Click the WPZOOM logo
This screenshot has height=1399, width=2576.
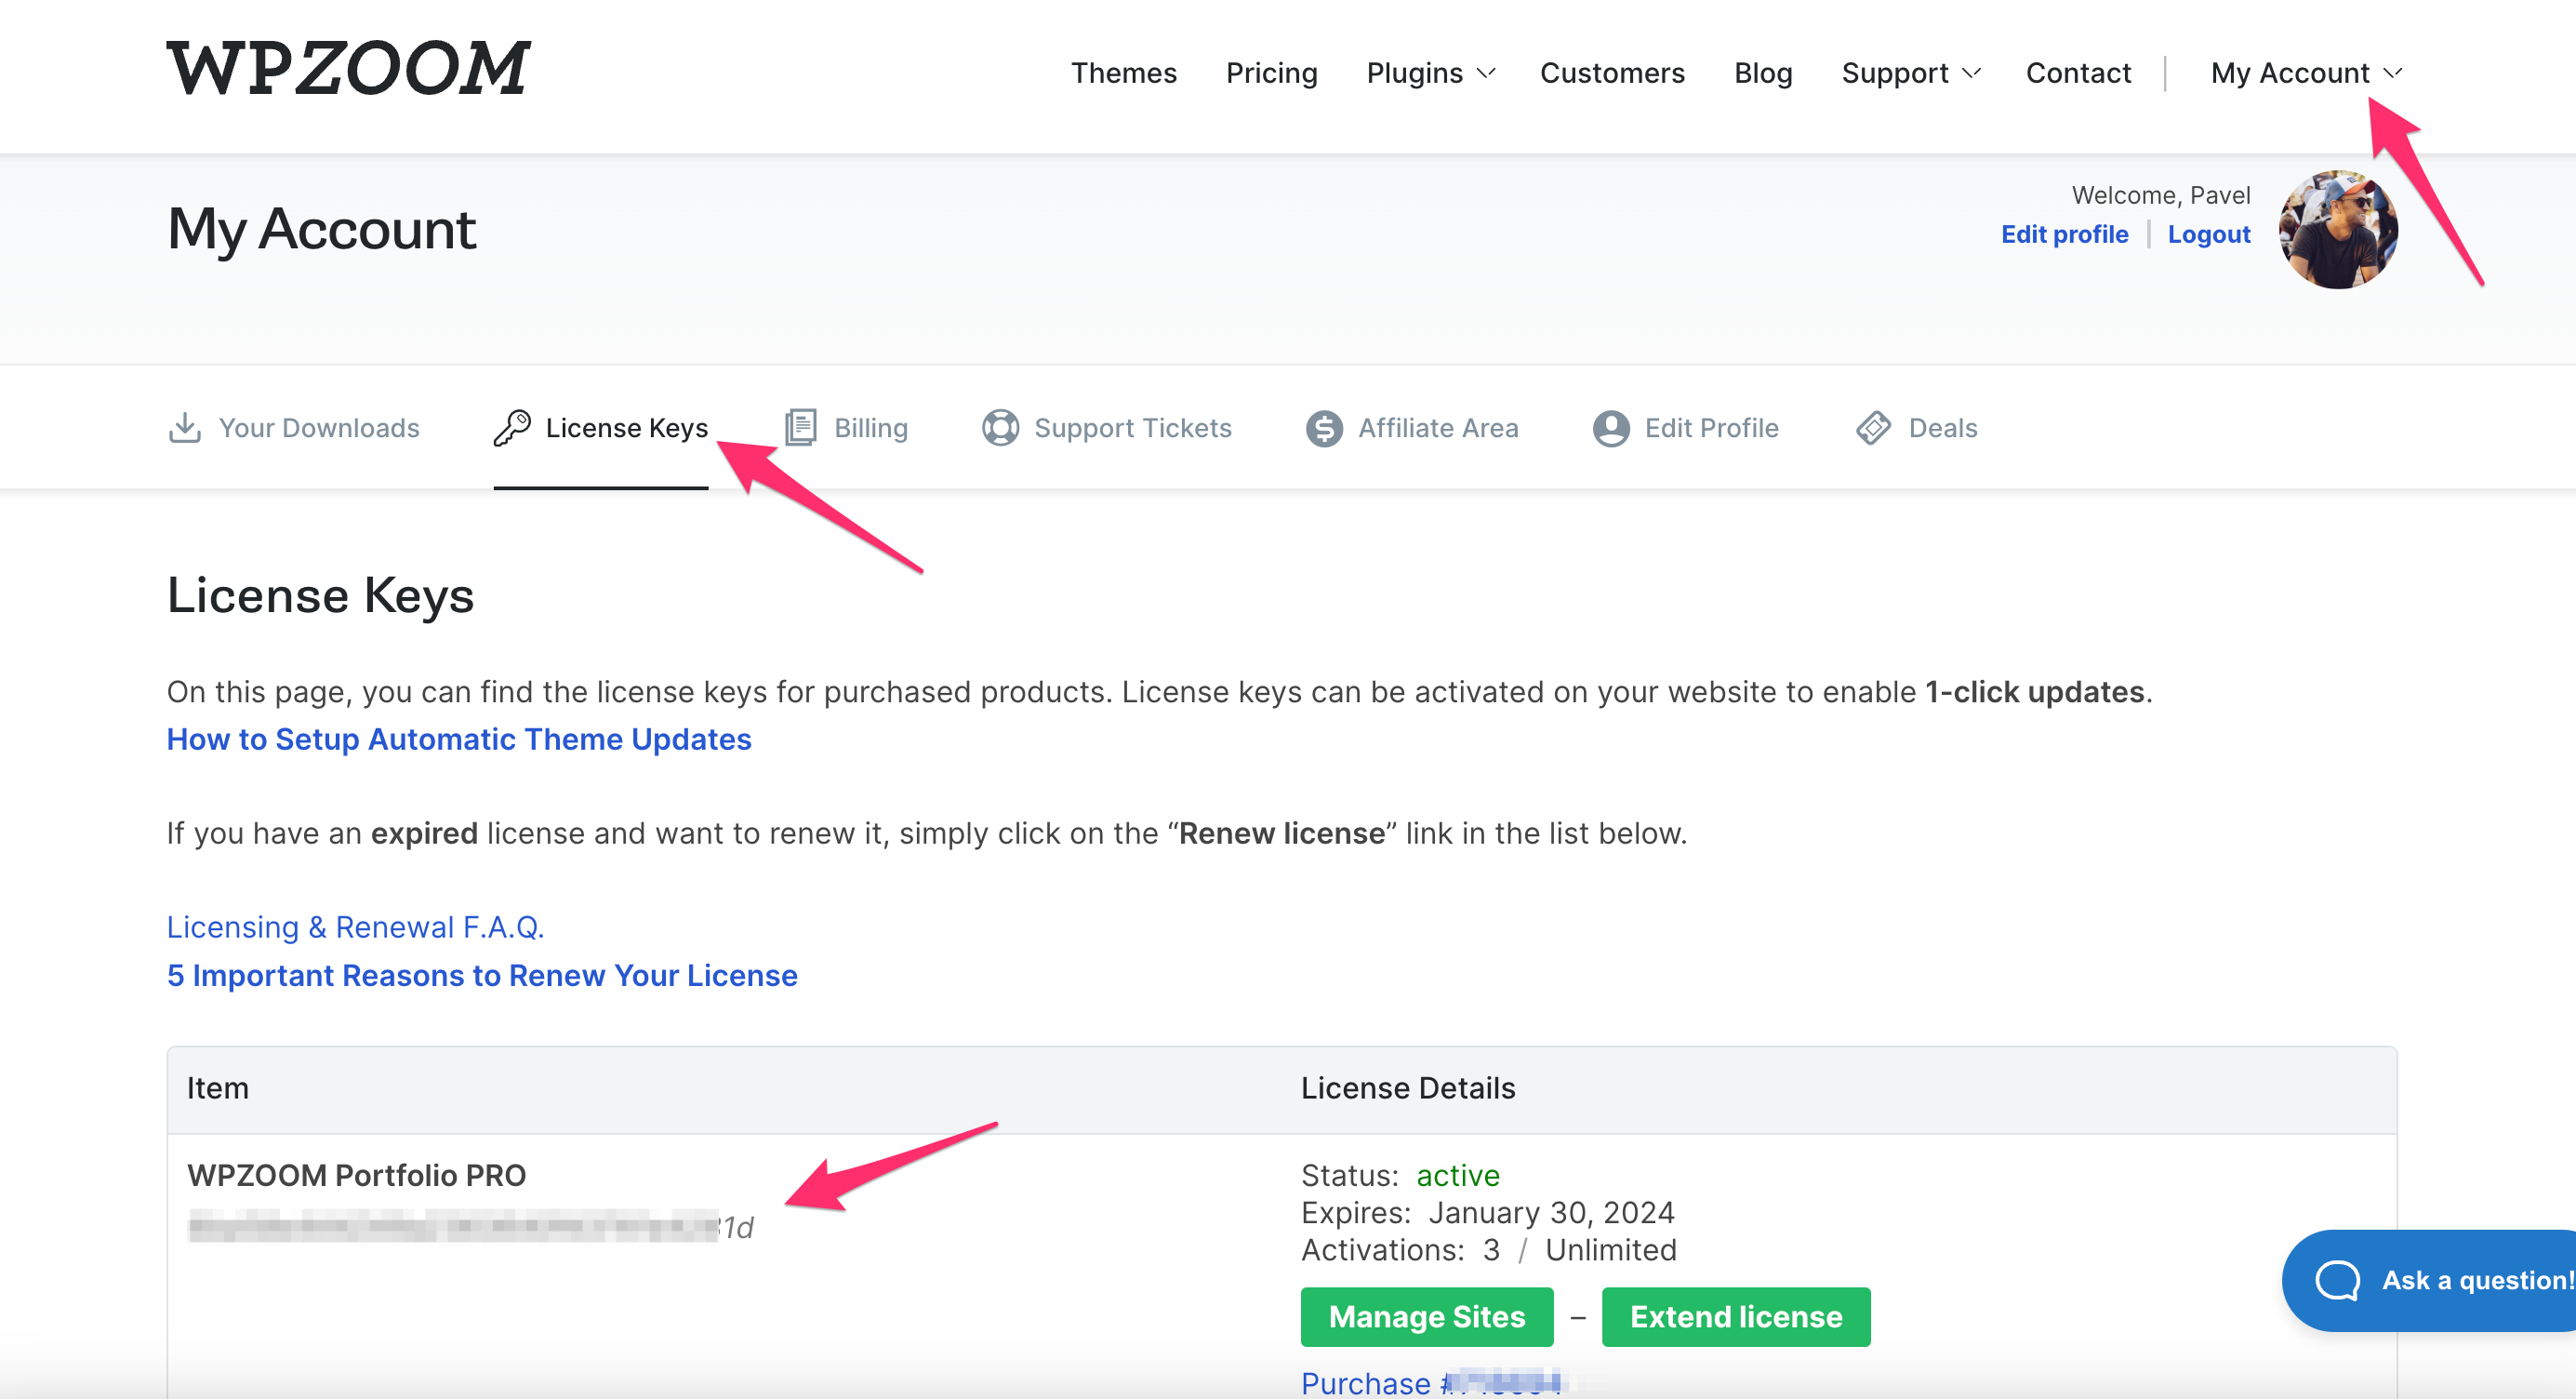(348, 68)
